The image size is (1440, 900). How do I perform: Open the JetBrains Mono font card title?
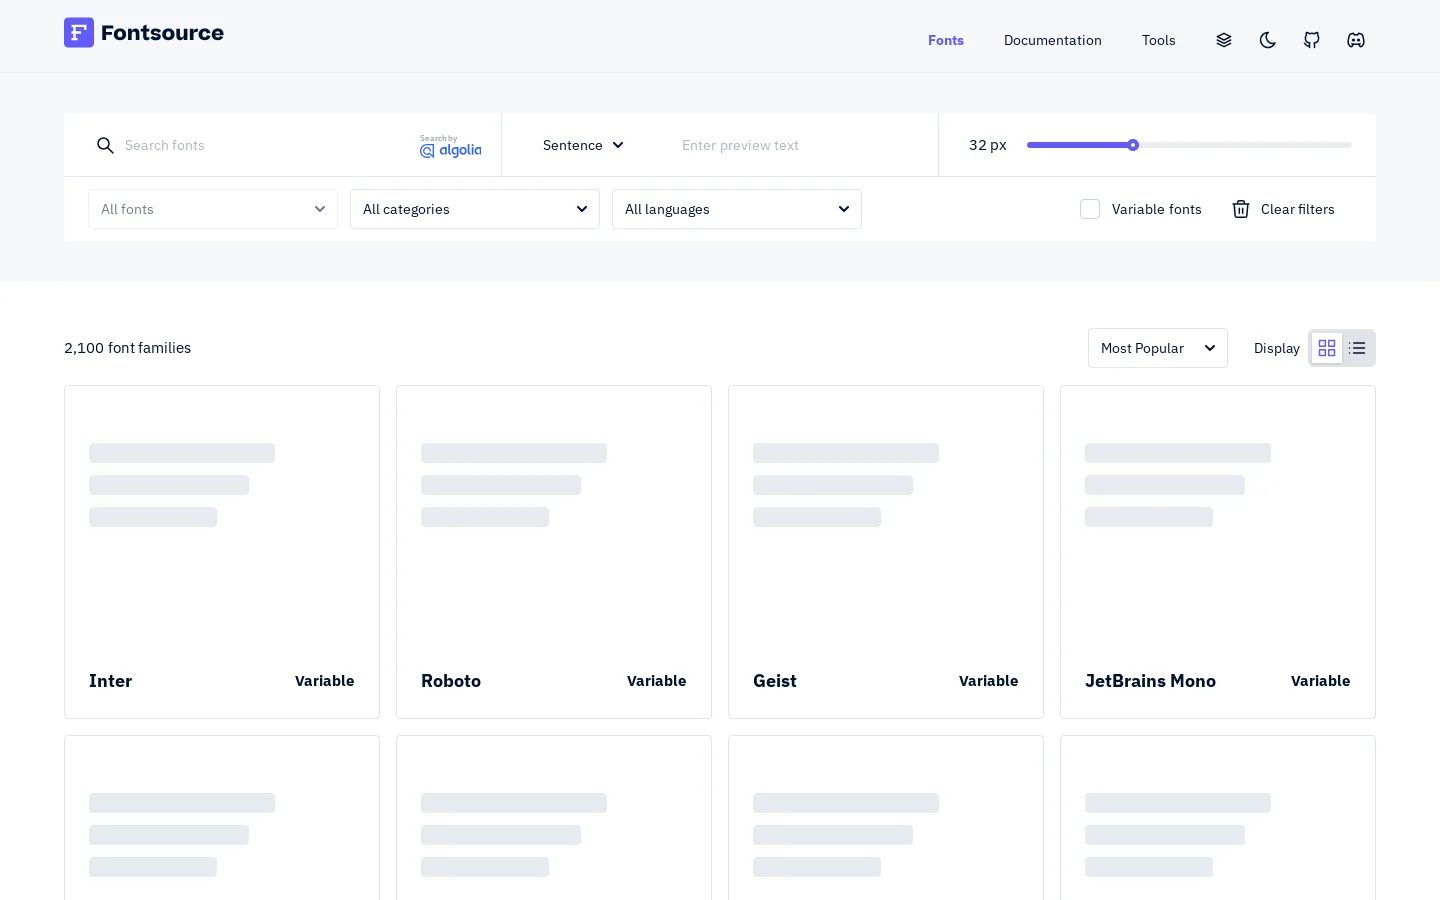coord(1150,681)
